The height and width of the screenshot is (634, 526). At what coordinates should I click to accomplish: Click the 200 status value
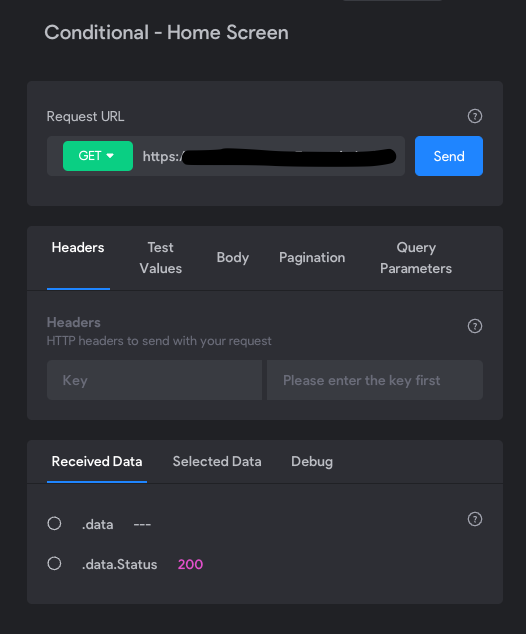point(190,564)
